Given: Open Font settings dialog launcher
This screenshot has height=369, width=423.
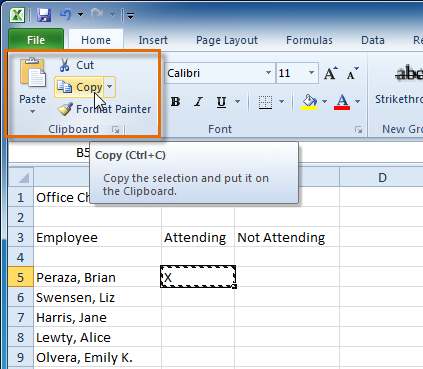Looking at the screenshot, I should (358, 129).
